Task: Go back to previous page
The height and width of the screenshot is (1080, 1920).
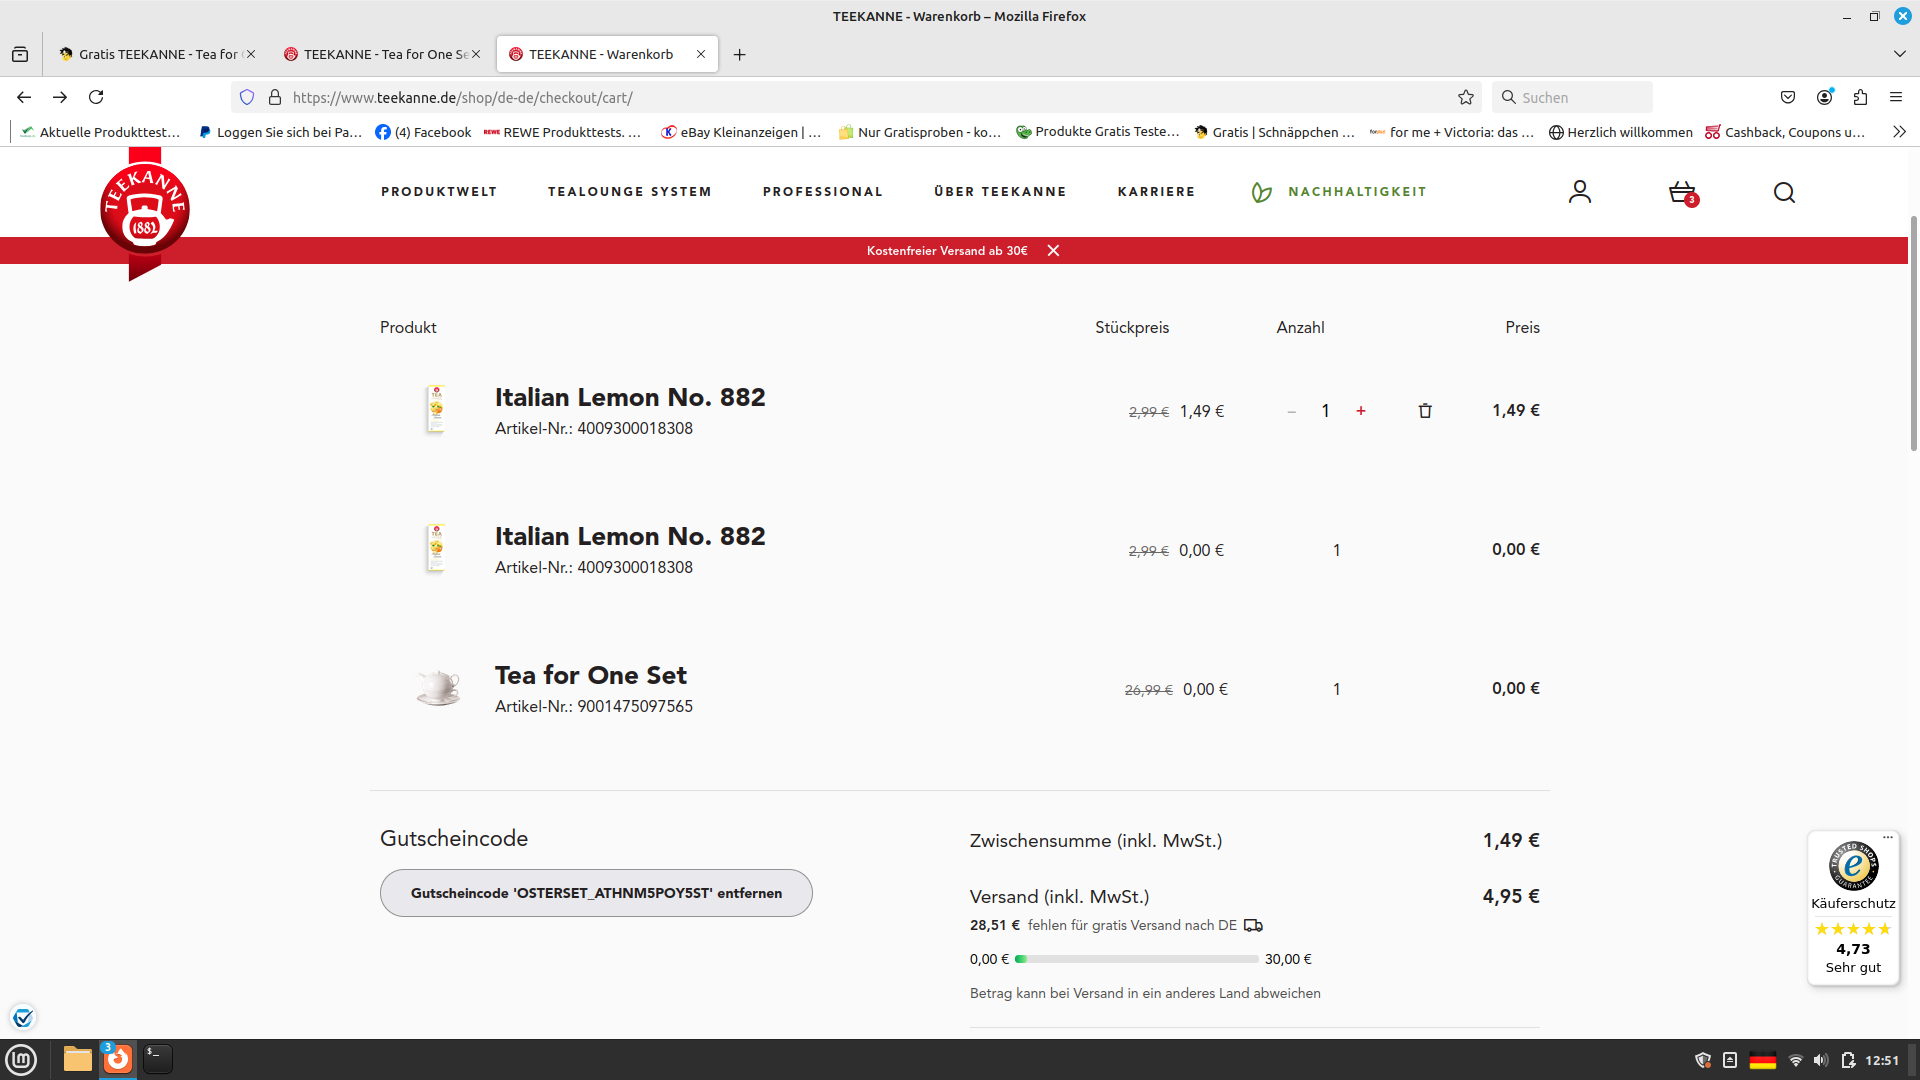Action: [24, 97]
